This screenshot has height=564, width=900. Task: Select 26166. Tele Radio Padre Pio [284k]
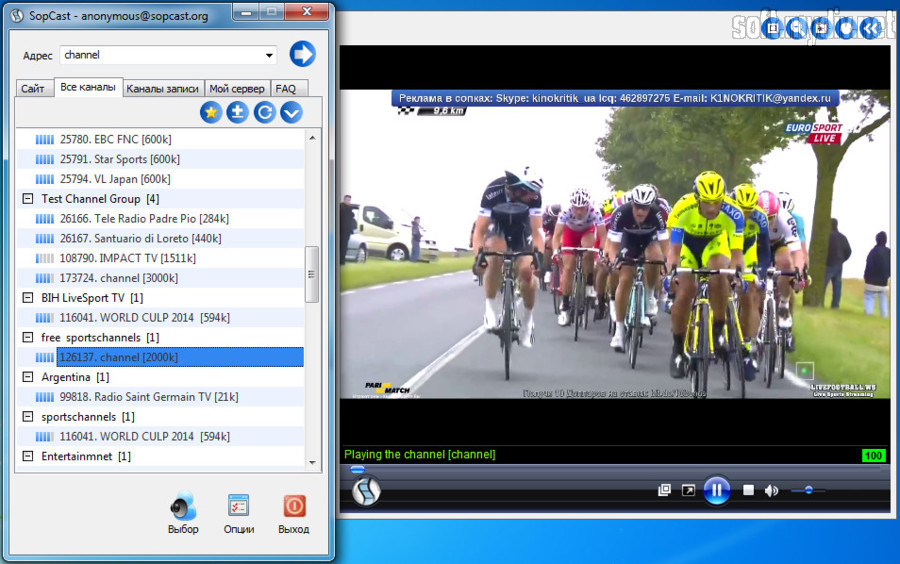(x=161, y=219)
